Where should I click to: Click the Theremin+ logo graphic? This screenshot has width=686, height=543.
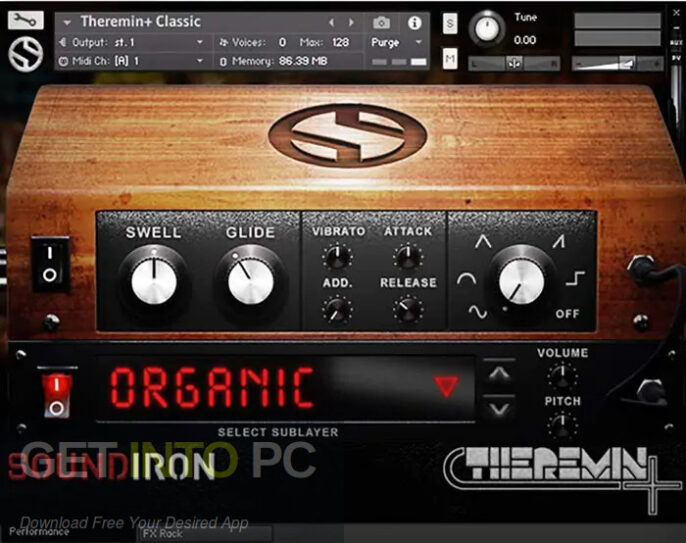pos(562,478)
